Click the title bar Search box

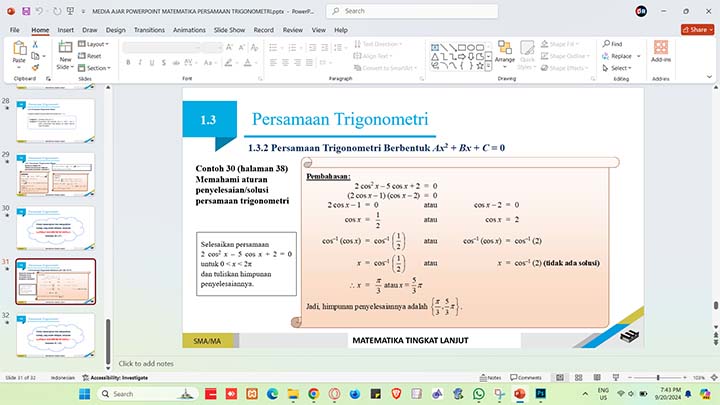(412, 11)
